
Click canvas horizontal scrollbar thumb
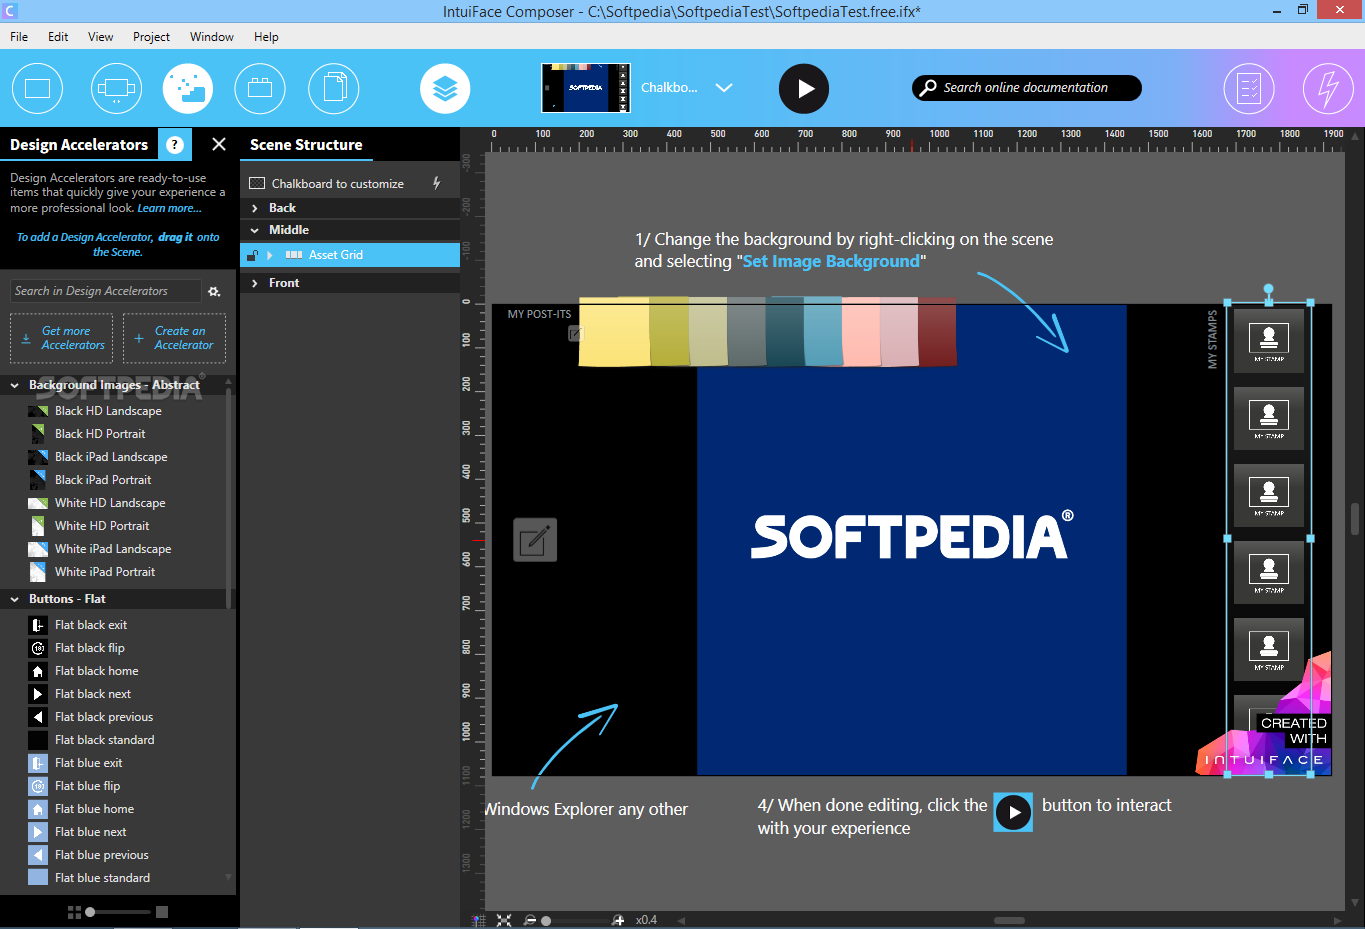click(x=1009, y=920)
